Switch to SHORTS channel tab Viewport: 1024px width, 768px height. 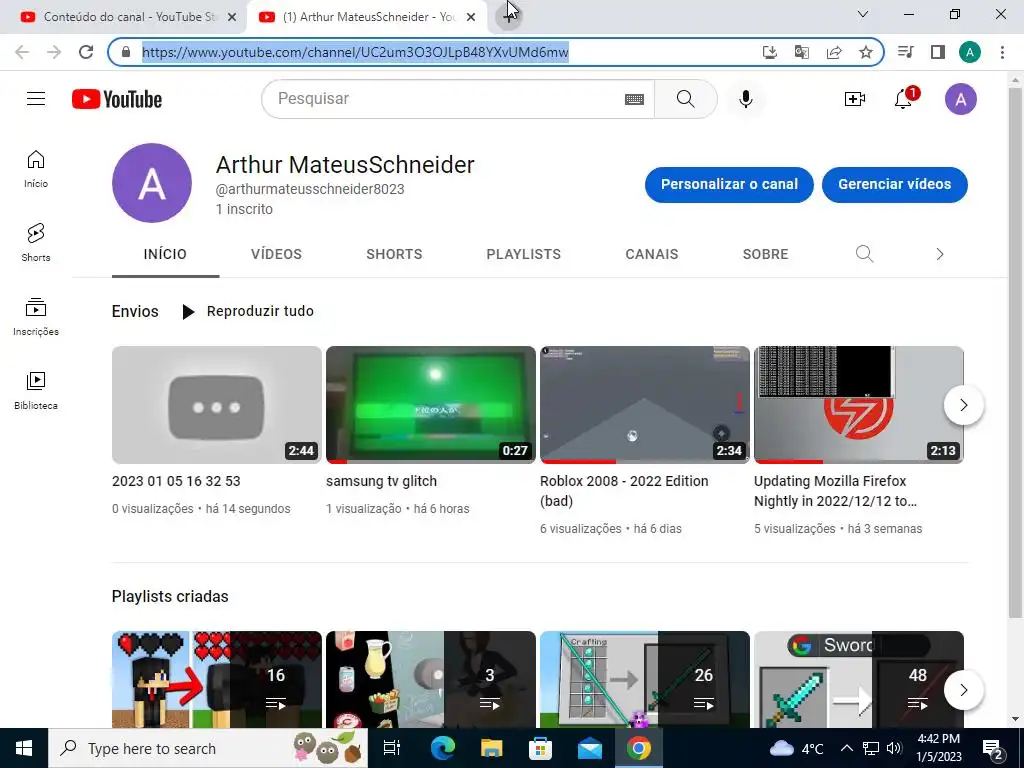click(394, 254)
